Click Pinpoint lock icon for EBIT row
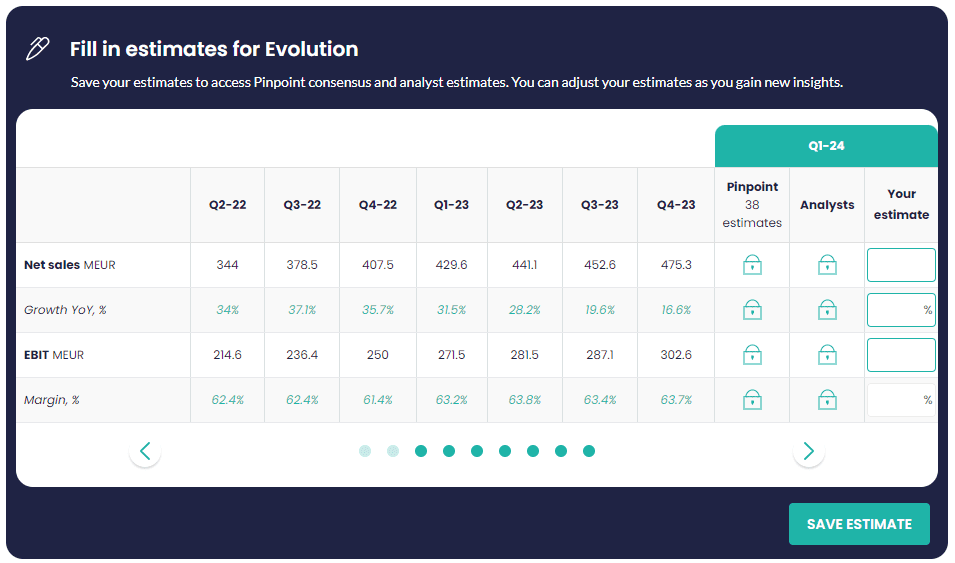This screenshot has width=955, height=563. tap(752, 355)
